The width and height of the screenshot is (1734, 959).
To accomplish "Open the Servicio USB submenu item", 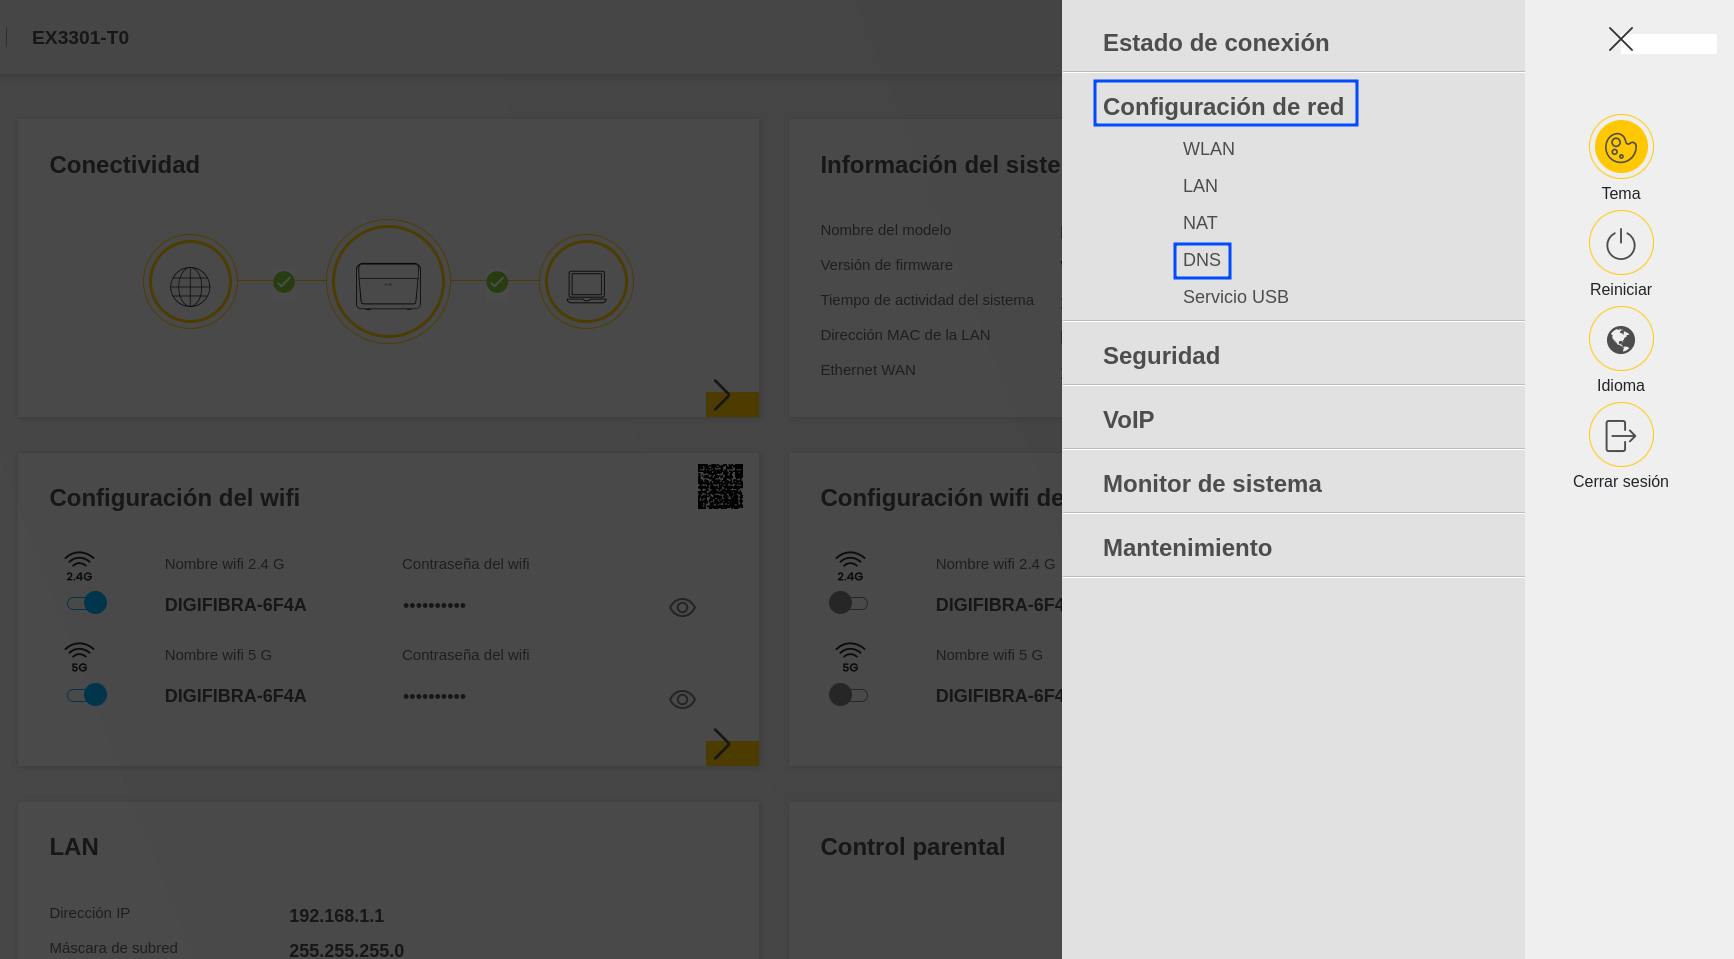I will coord(1235,297).
